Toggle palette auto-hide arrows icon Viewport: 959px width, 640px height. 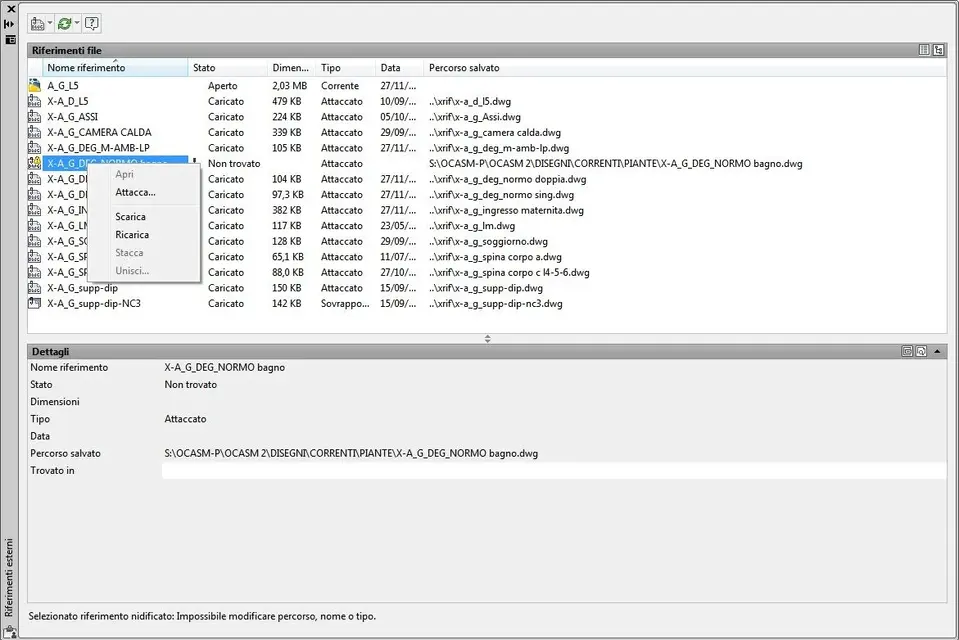click(9, 24)
